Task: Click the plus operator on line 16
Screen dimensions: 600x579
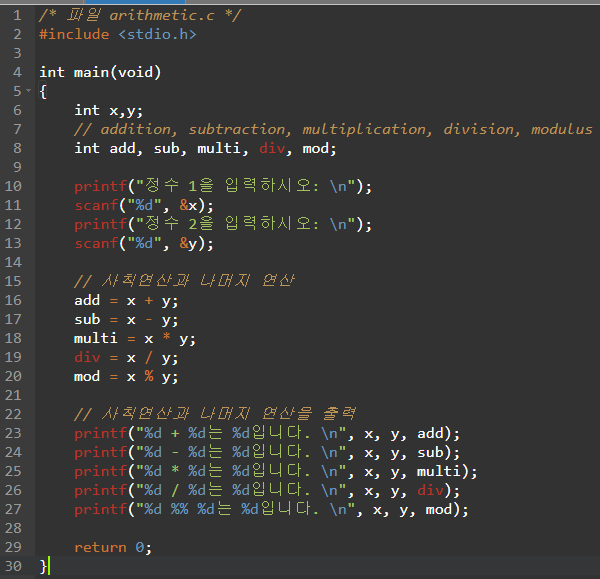Action: [x=149, y=301]
